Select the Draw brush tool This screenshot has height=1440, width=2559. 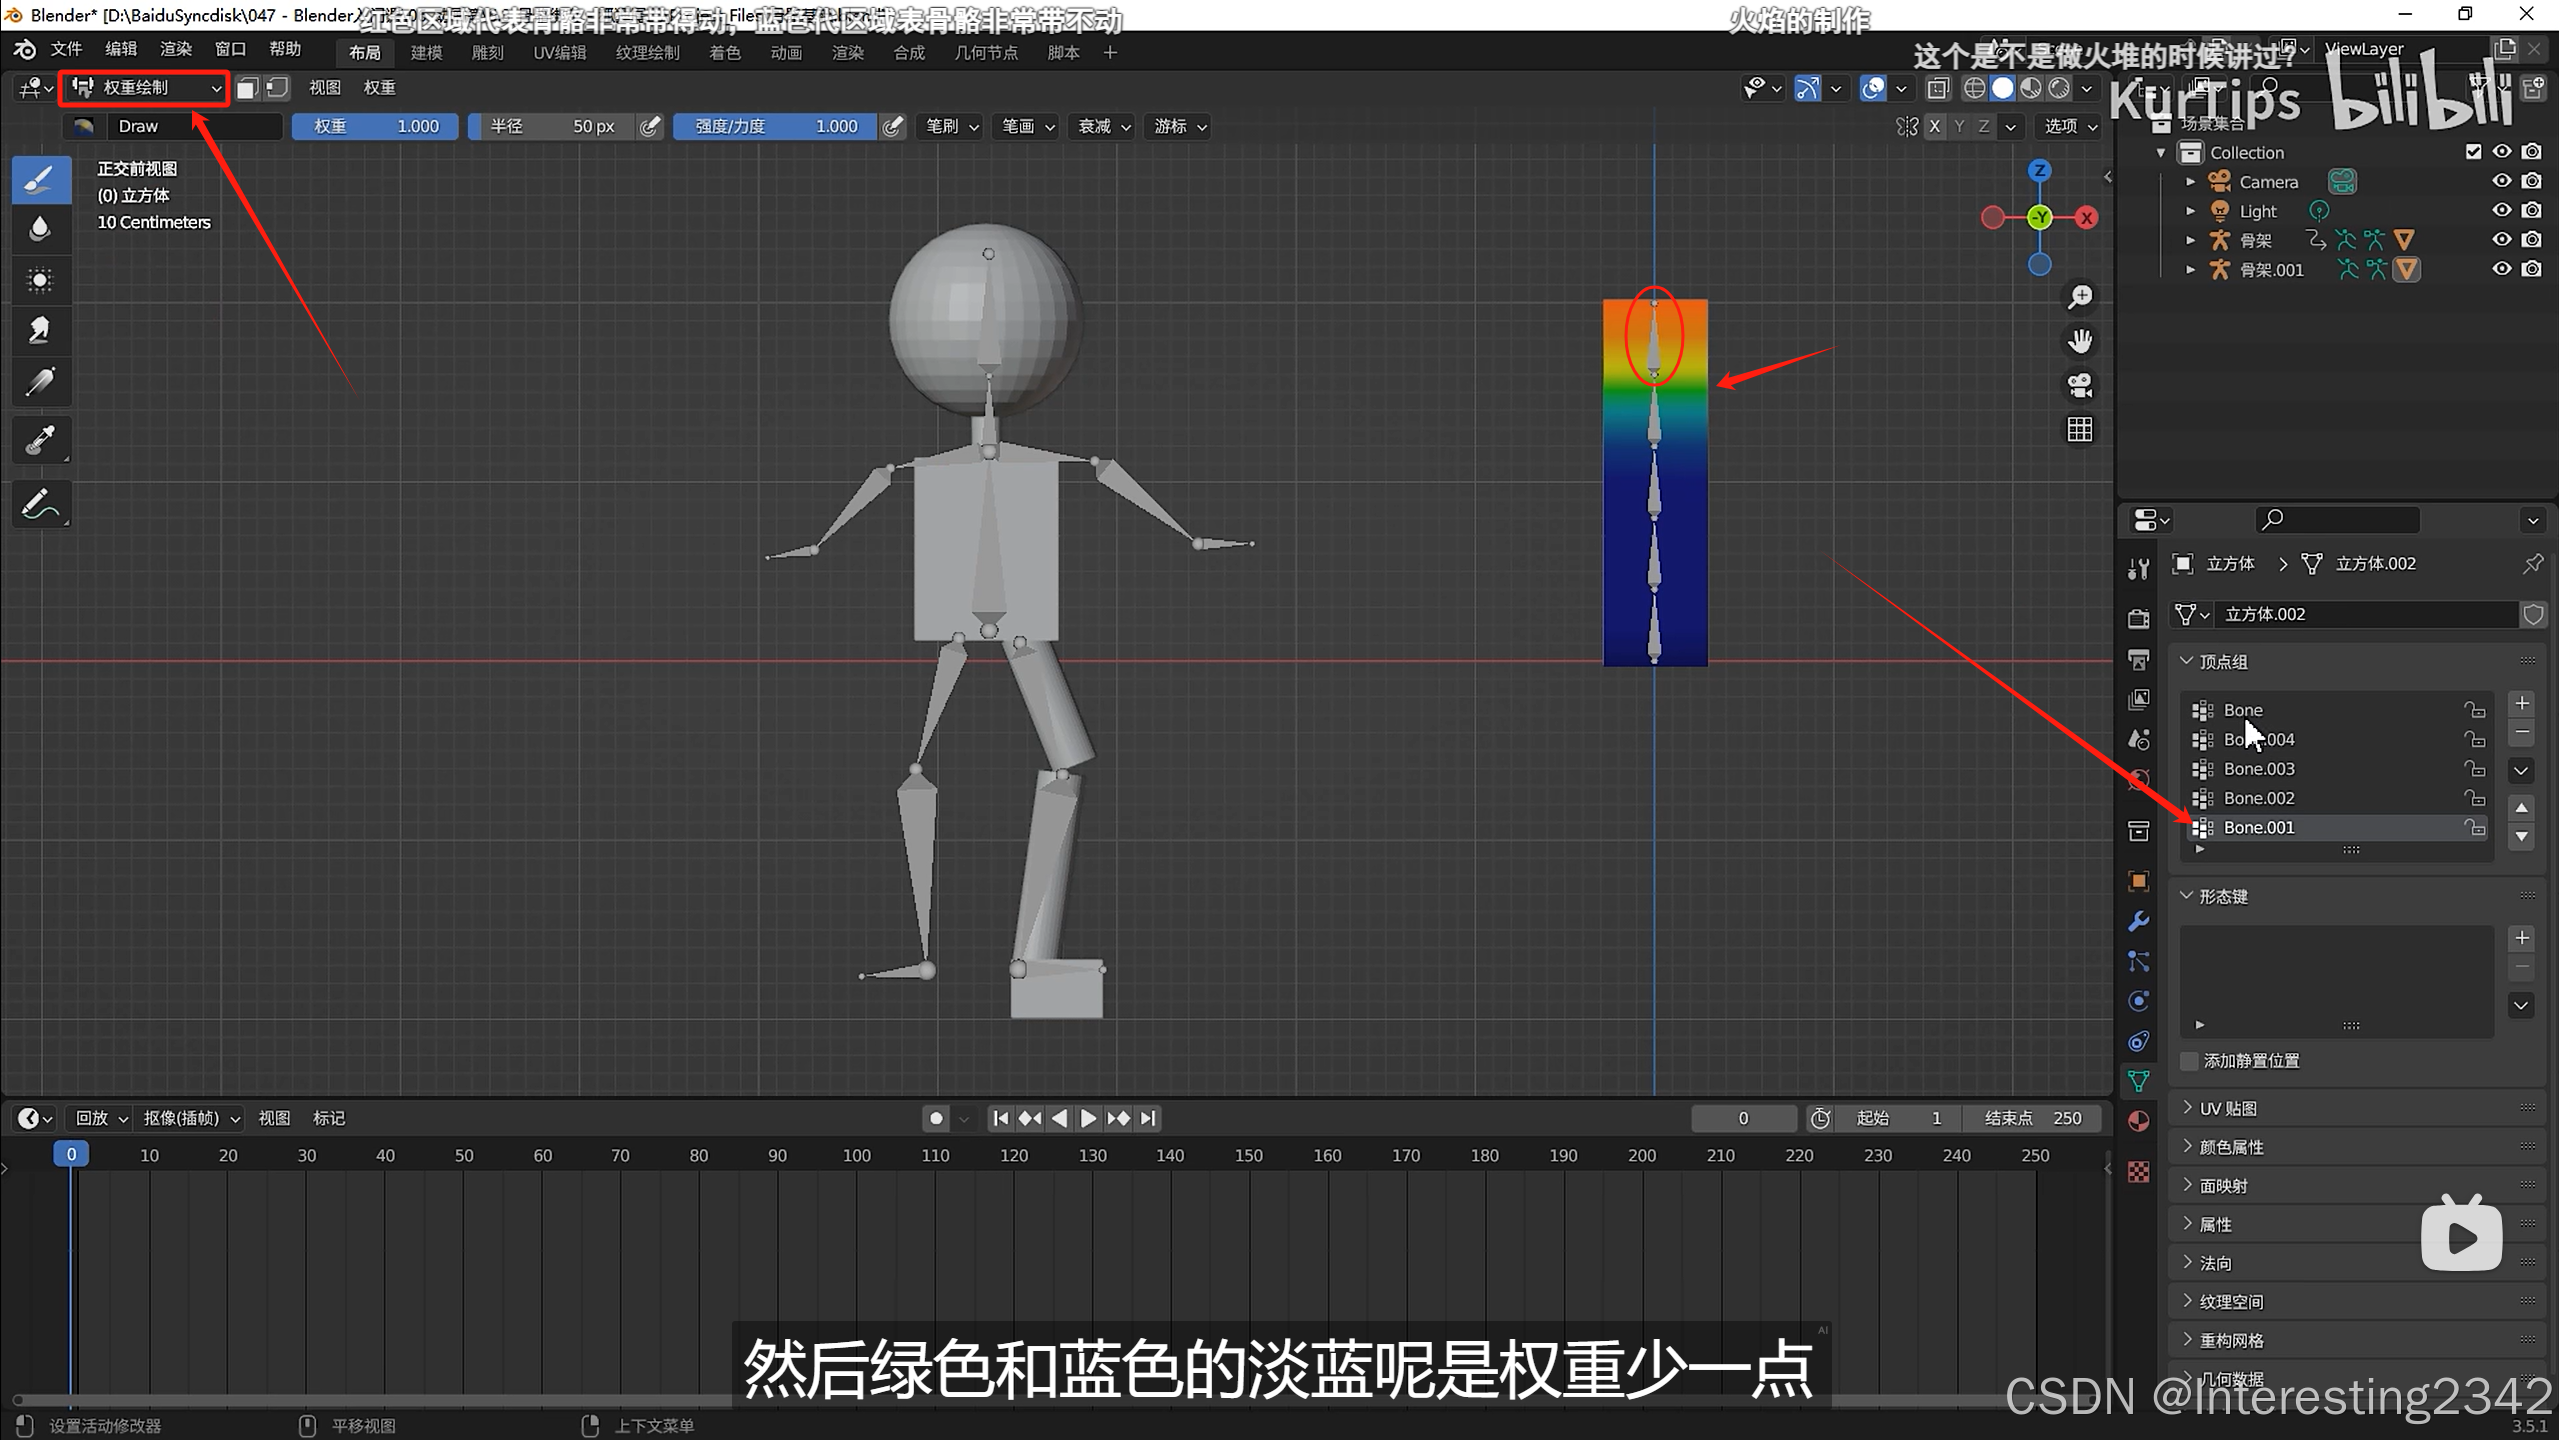pos(40,180)
